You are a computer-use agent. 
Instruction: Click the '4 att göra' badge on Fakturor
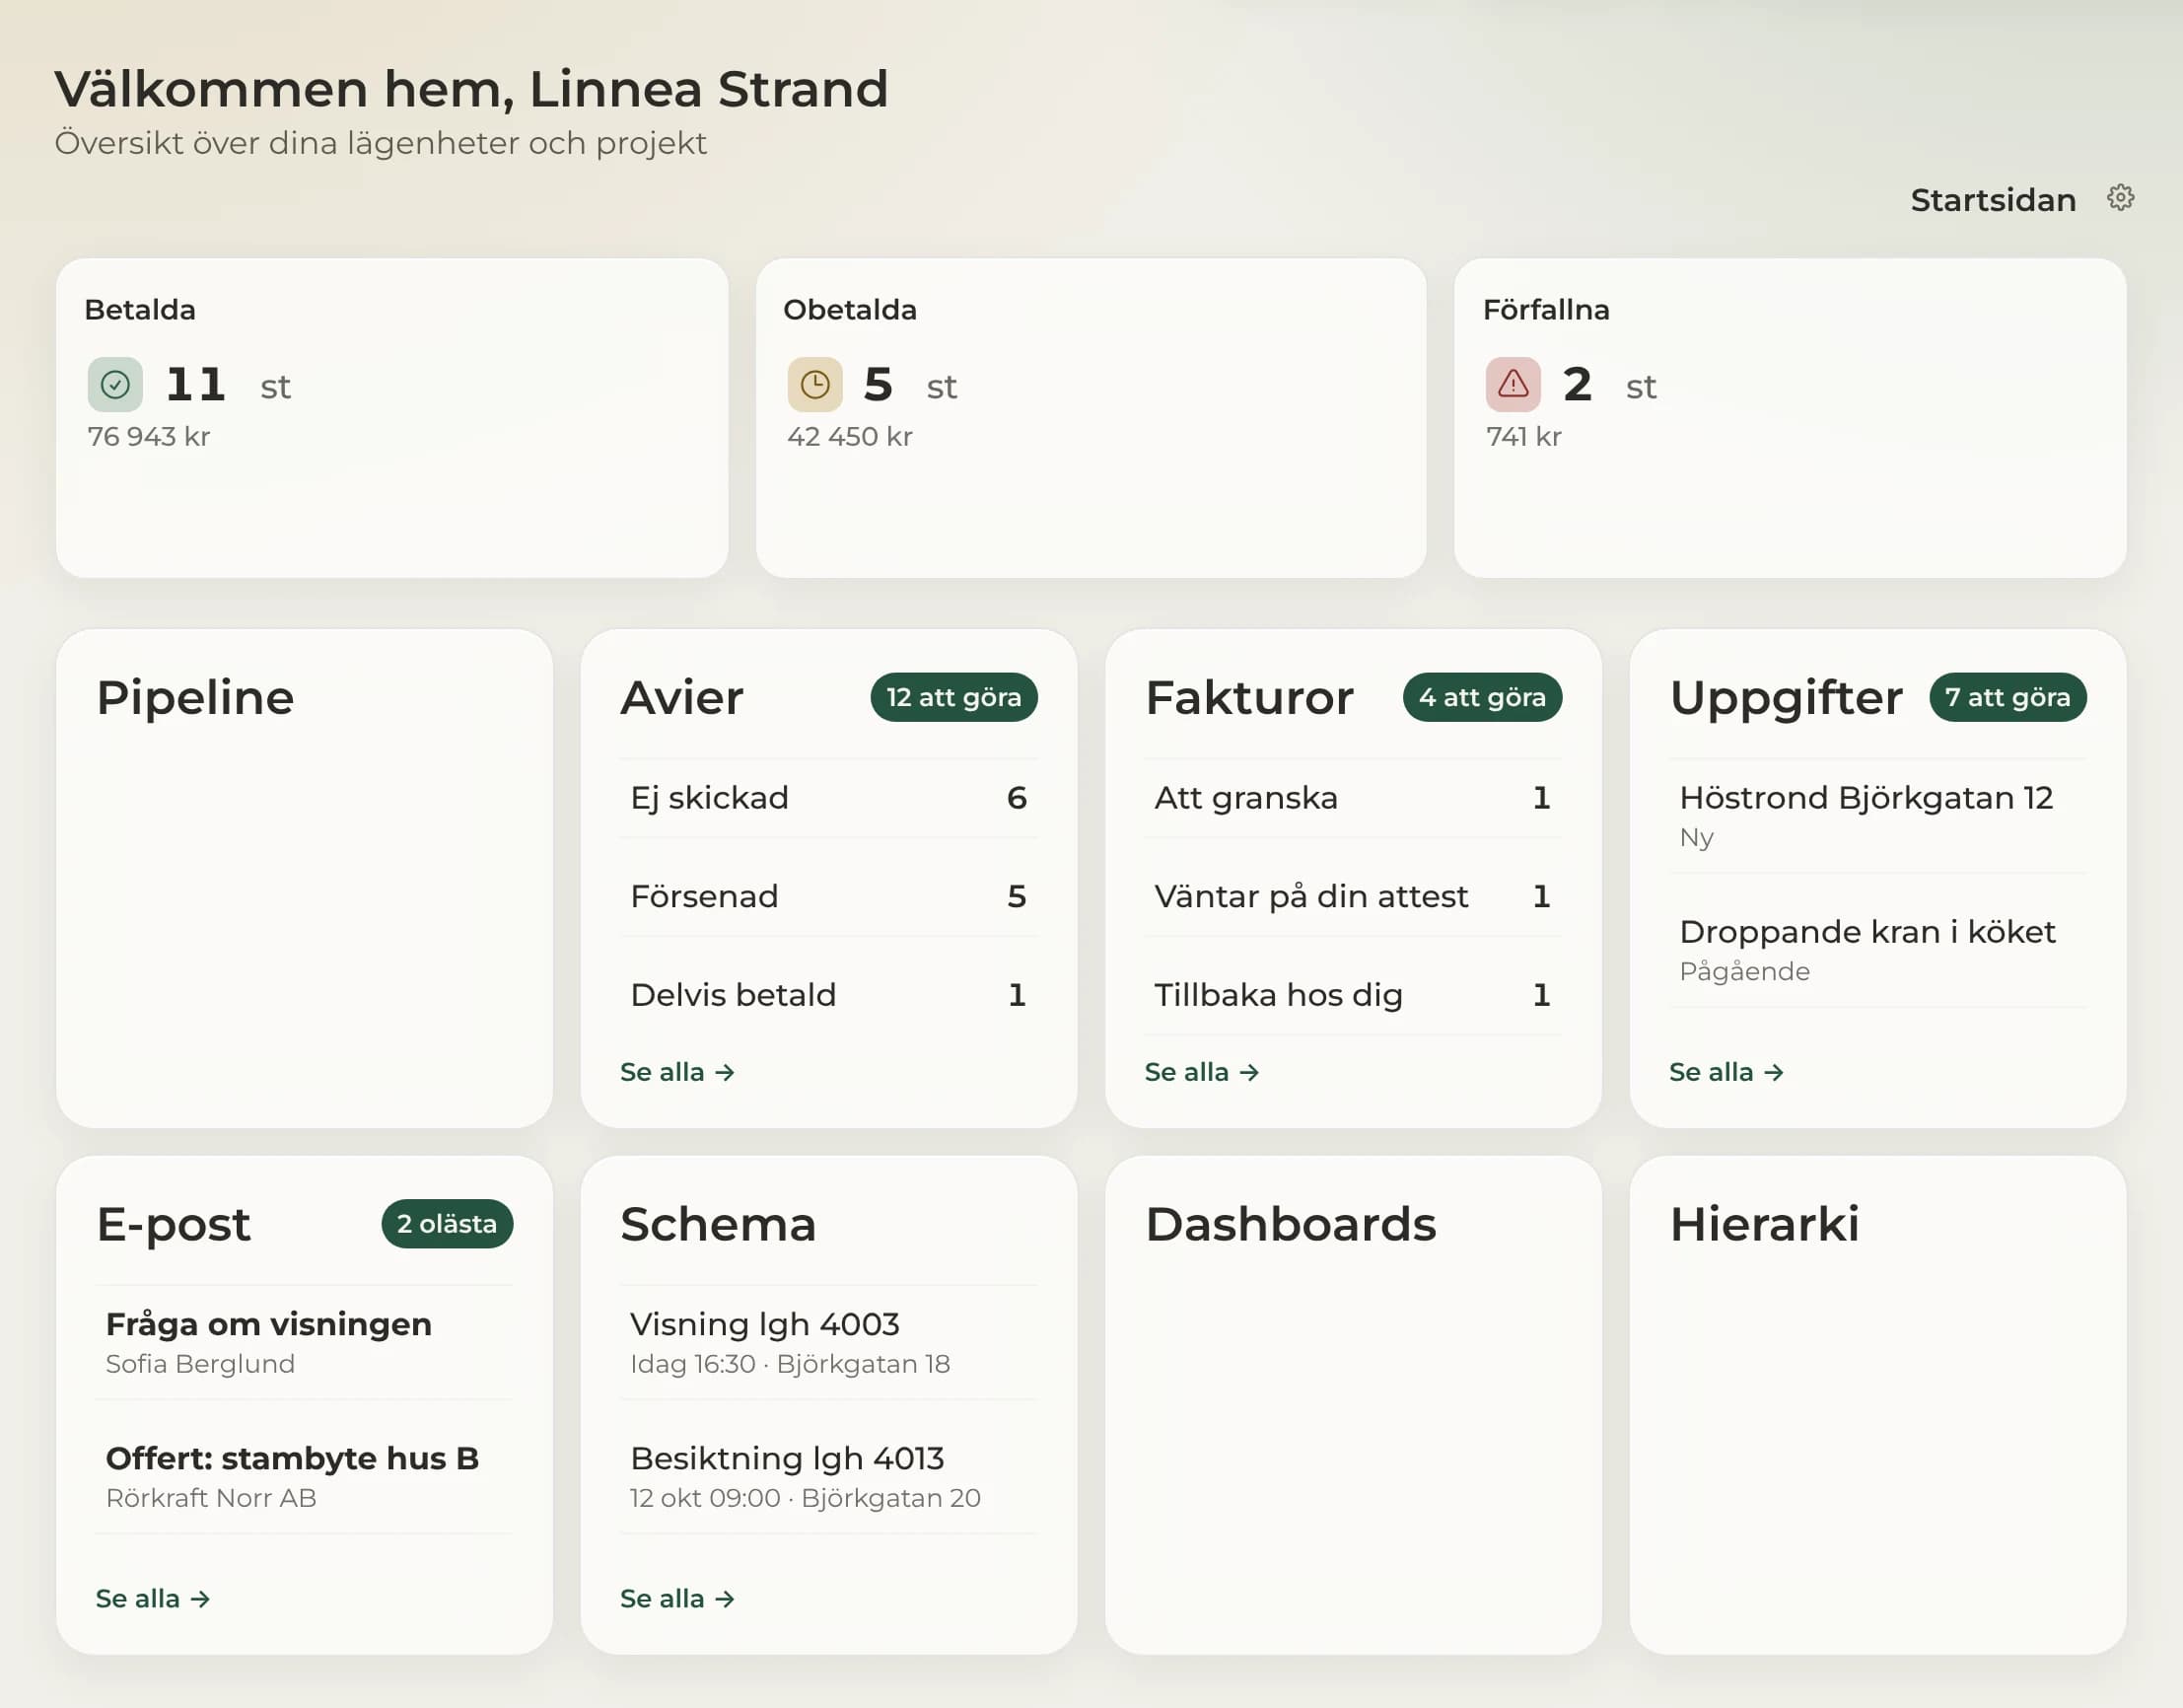click(1482, 697)
